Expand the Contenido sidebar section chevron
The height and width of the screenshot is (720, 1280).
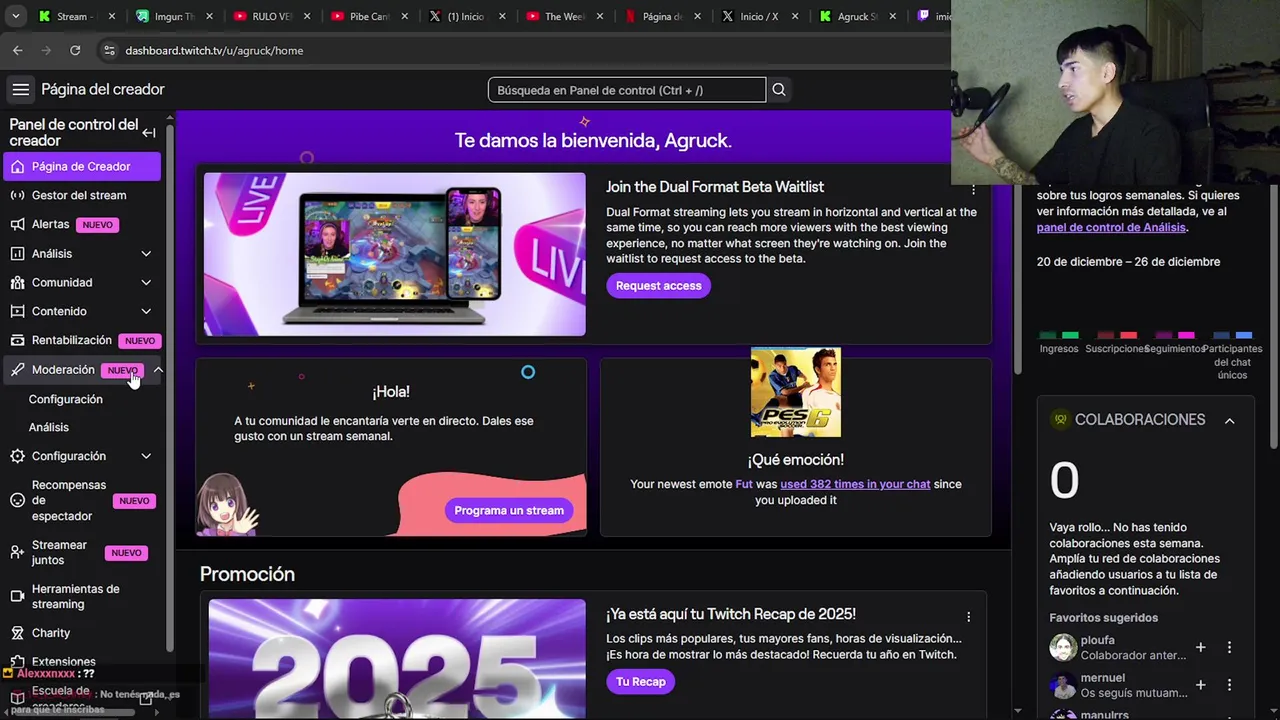click(x=146, y=312)
